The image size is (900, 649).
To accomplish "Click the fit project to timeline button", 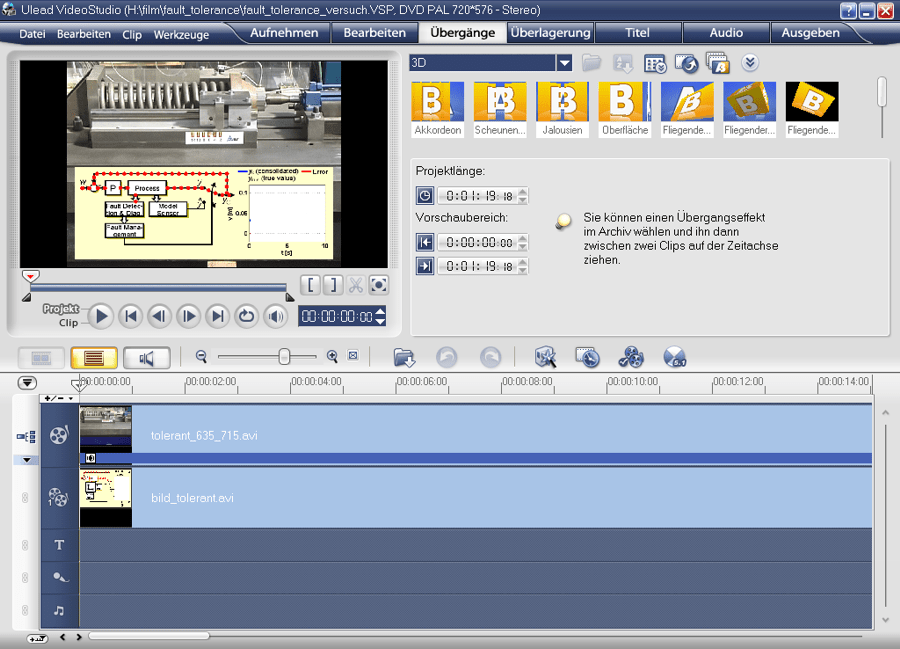I will pos(352,355).
